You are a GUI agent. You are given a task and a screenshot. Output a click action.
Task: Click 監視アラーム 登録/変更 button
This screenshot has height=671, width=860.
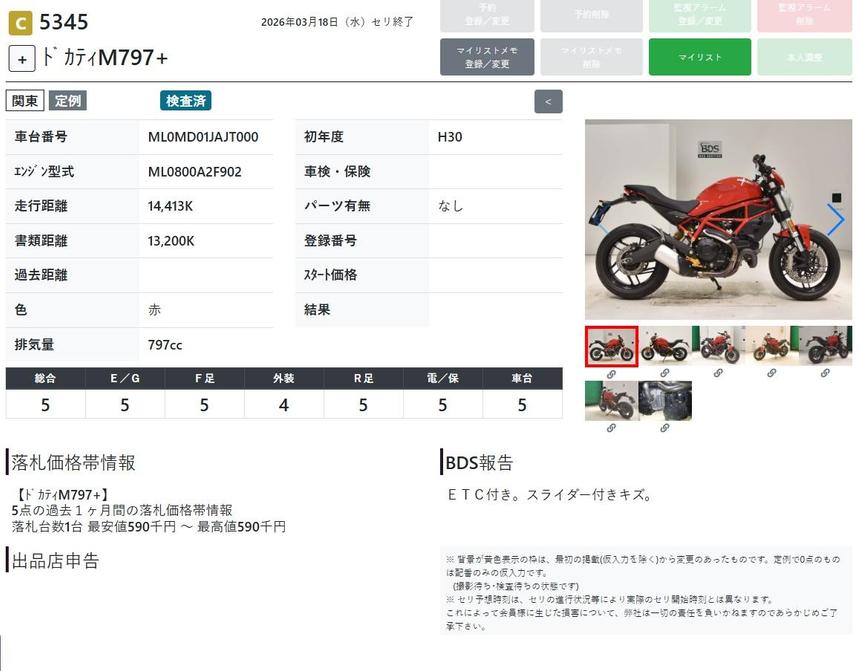tap(699, 15)
